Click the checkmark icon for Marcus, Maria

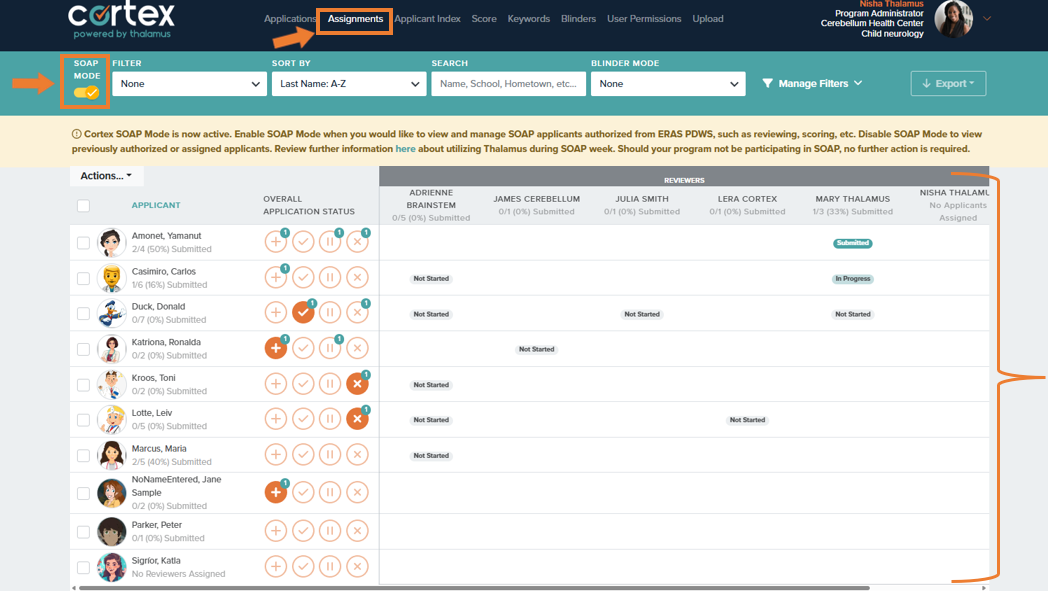coord(303,455)
